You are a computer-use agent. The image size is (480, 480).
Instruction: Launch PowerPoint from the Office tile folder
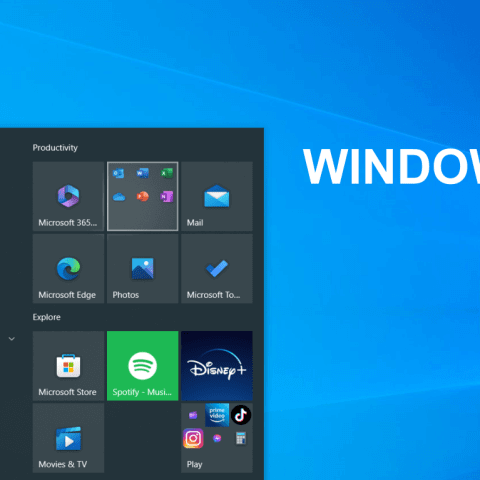pos(143,197)
